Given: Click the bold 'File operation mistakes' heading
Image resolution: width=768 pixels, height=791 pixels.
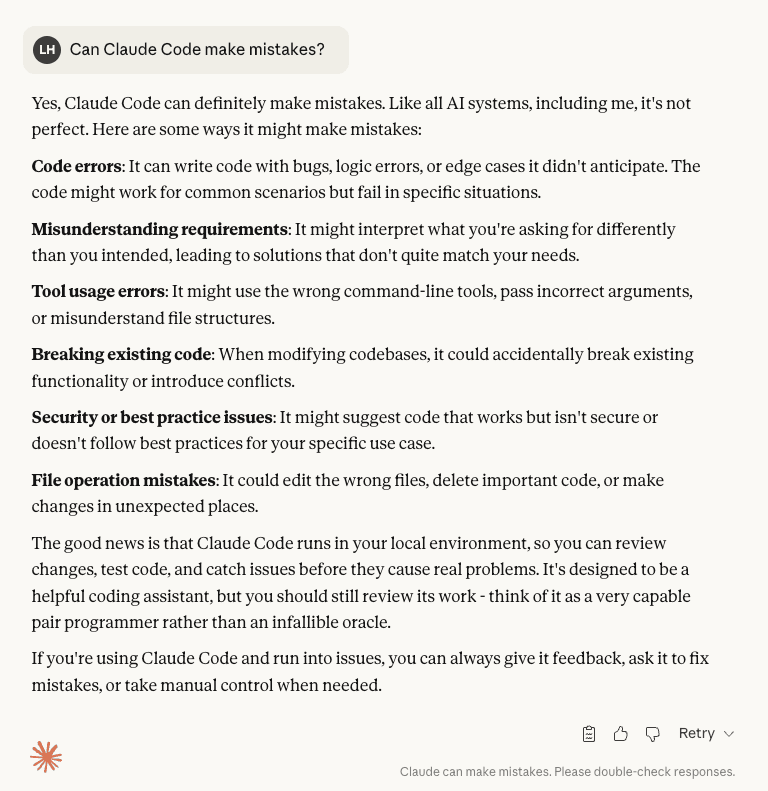Looking at the screenshot, I should coord(124,480).
